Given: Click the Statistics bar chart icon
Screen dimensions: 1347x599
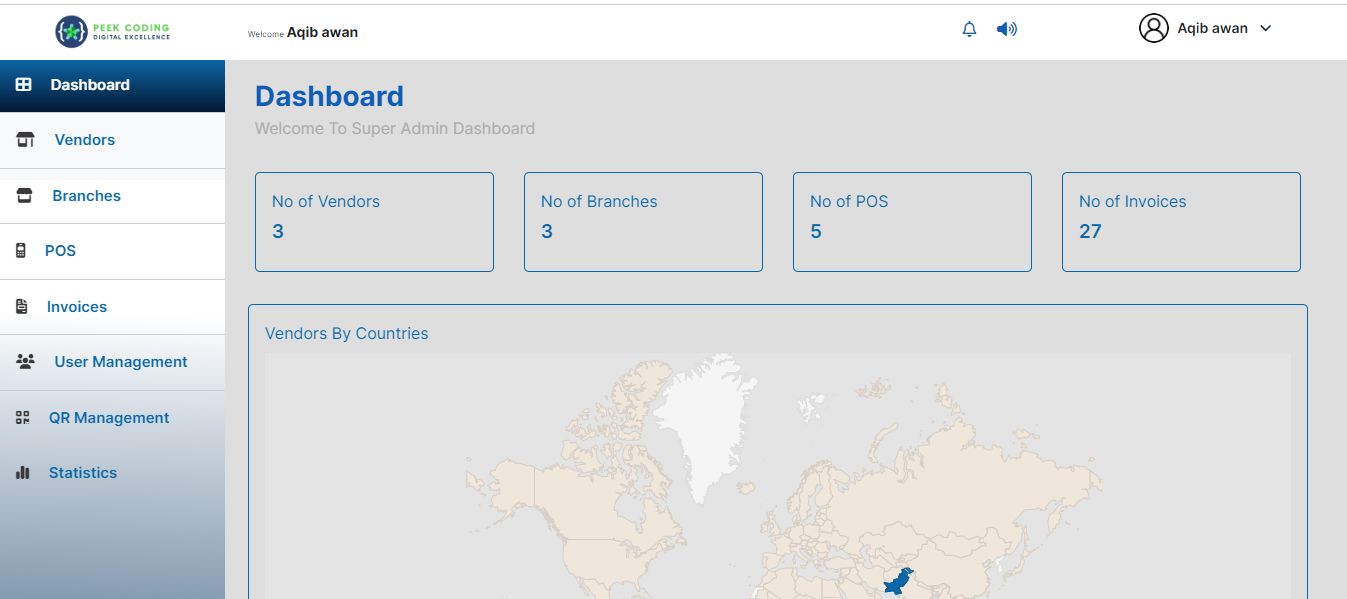Looking at the screenshot, I should point(23,473).
